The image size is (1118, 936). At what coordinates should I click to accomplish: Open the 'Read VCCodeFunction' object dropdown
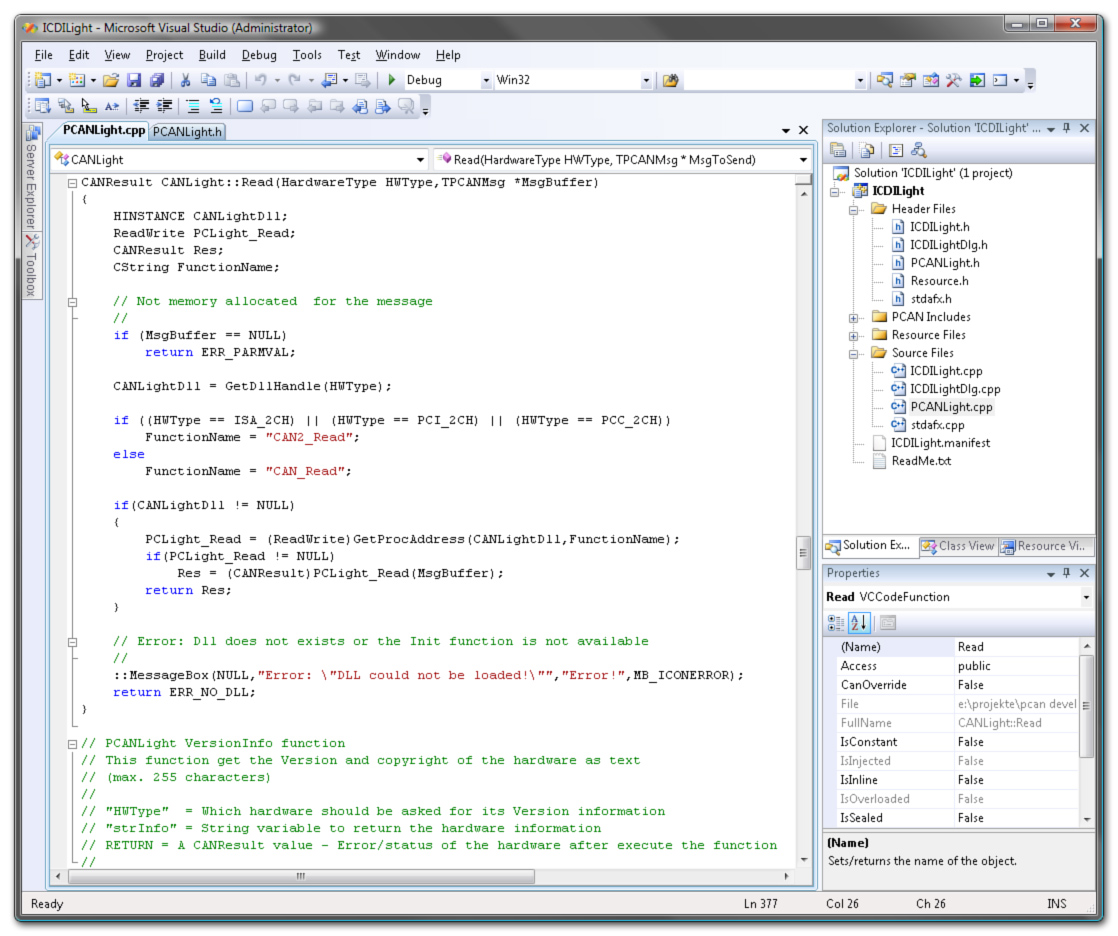tap(1086, 597)
